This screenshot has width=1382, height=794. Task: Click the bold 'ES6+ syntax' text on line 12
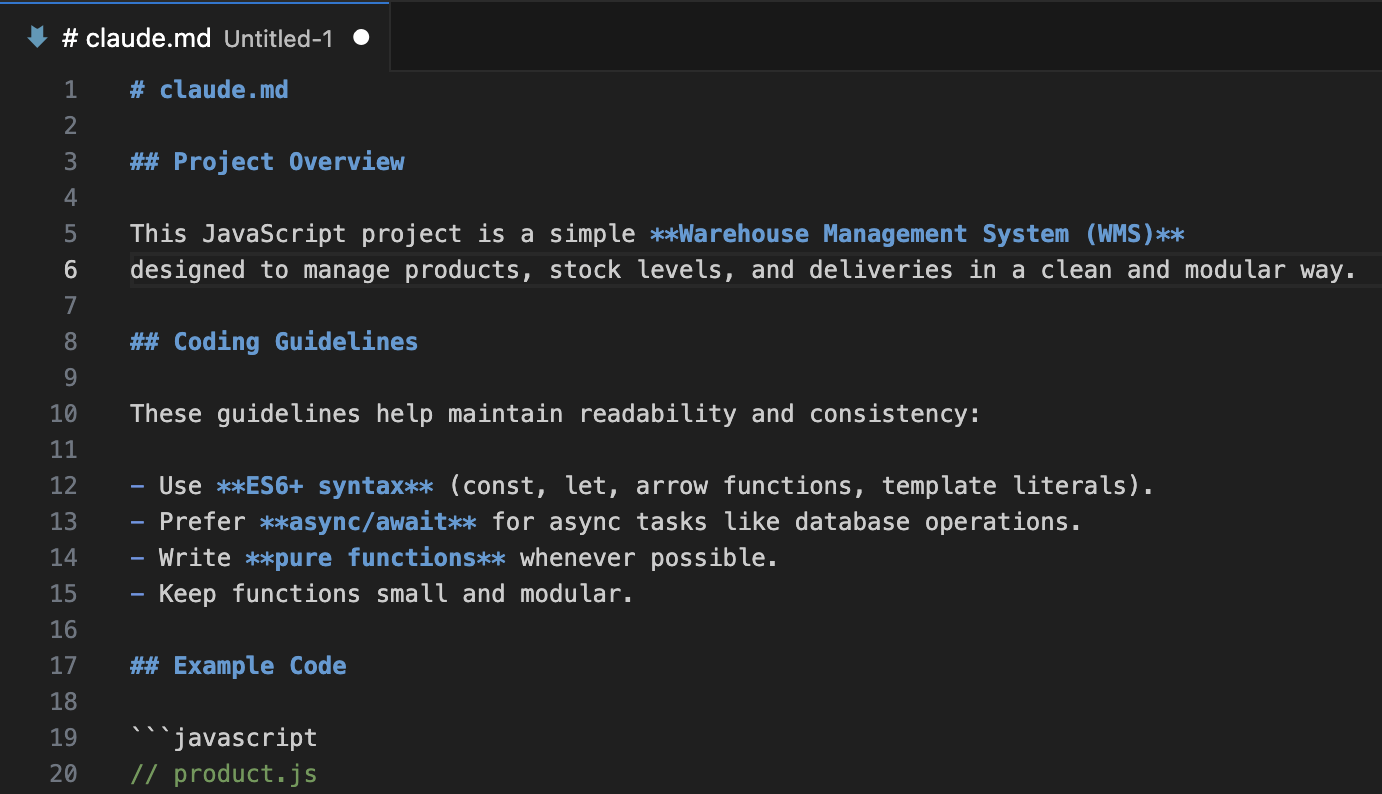[323, 485]
